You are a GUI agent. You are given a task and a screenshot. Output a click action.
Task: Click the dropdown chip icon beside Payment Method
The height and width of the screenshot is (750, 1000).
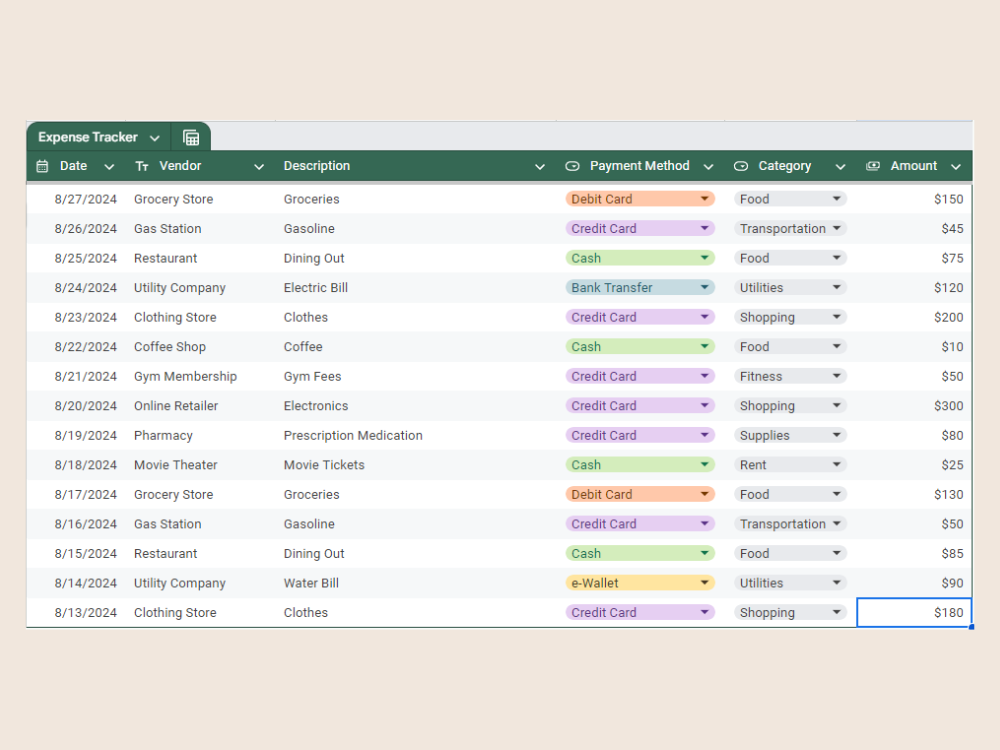pyautogui.click(x=572, y=166)
